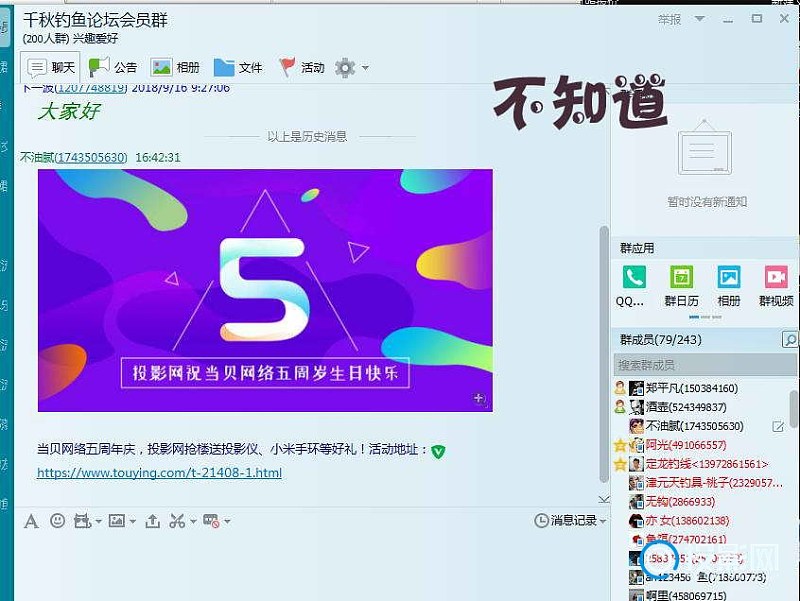This screenshot has height=601, width=800.
Task: Open the font A formatting tool
Action: [x=31, y=521]
